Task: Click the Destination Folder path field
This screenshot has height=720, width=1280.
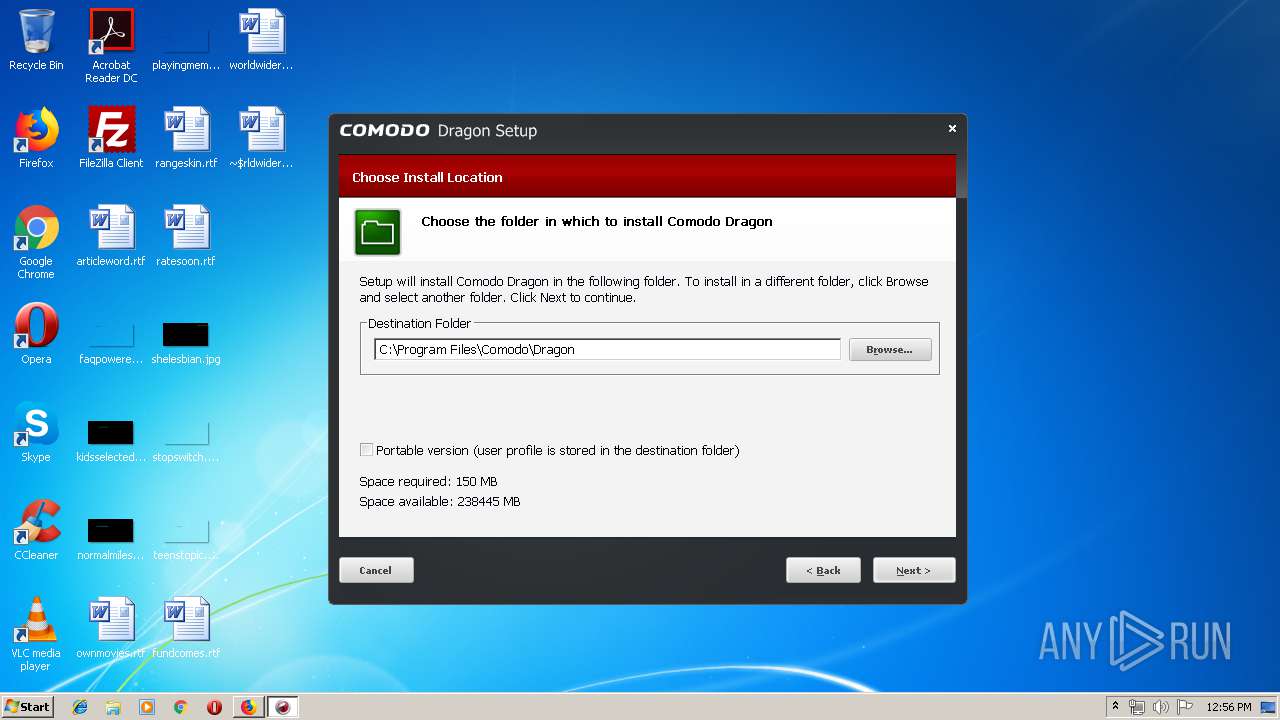Action: (608, 349)
